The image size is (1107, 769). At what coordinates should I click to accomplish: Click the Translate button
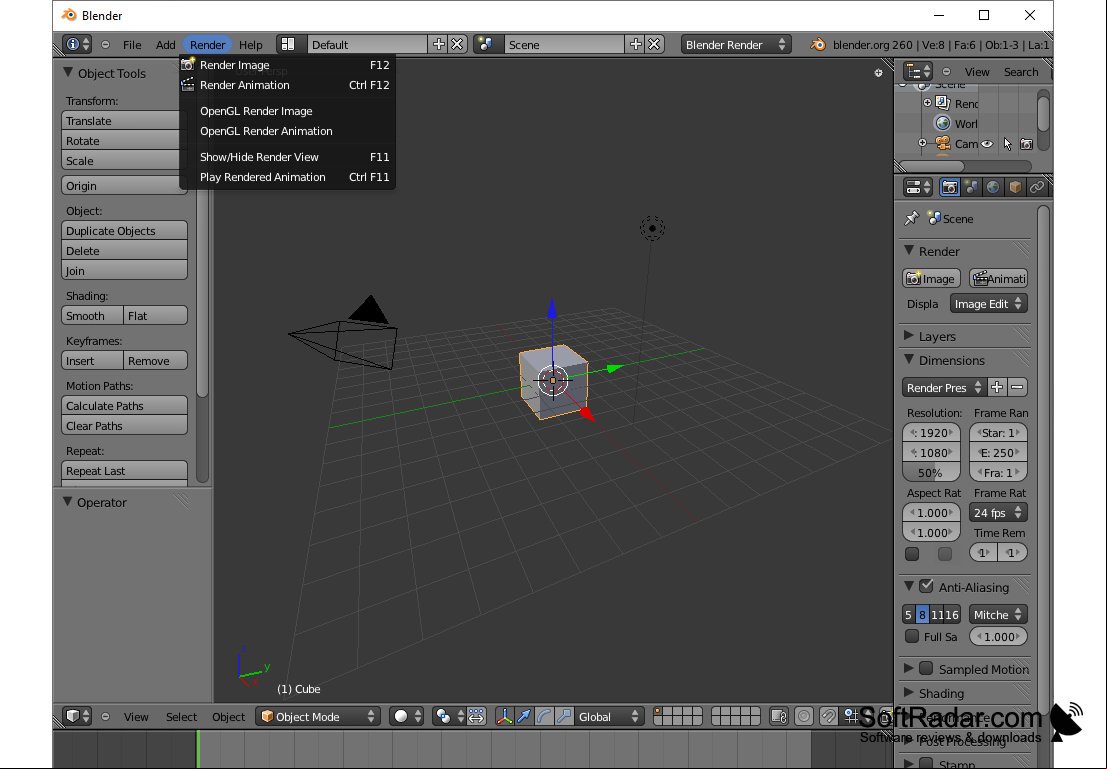(124, 121)
